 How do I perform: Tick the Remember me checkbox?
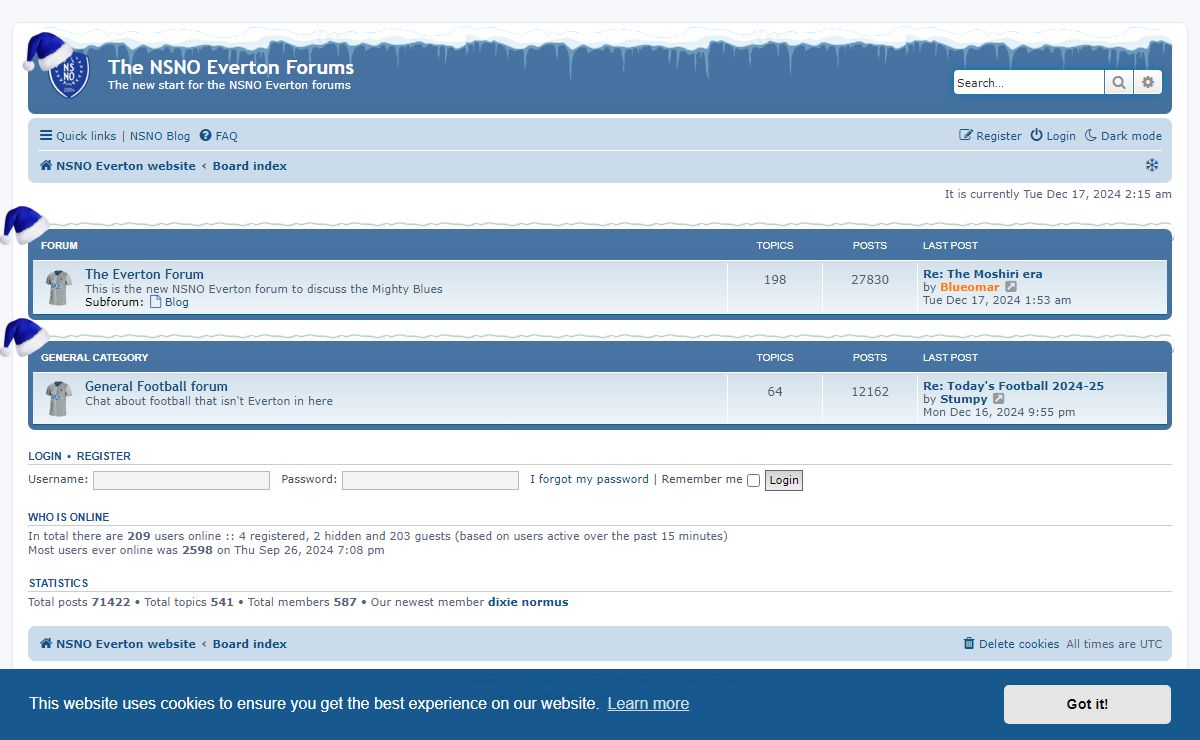(753, 480)
